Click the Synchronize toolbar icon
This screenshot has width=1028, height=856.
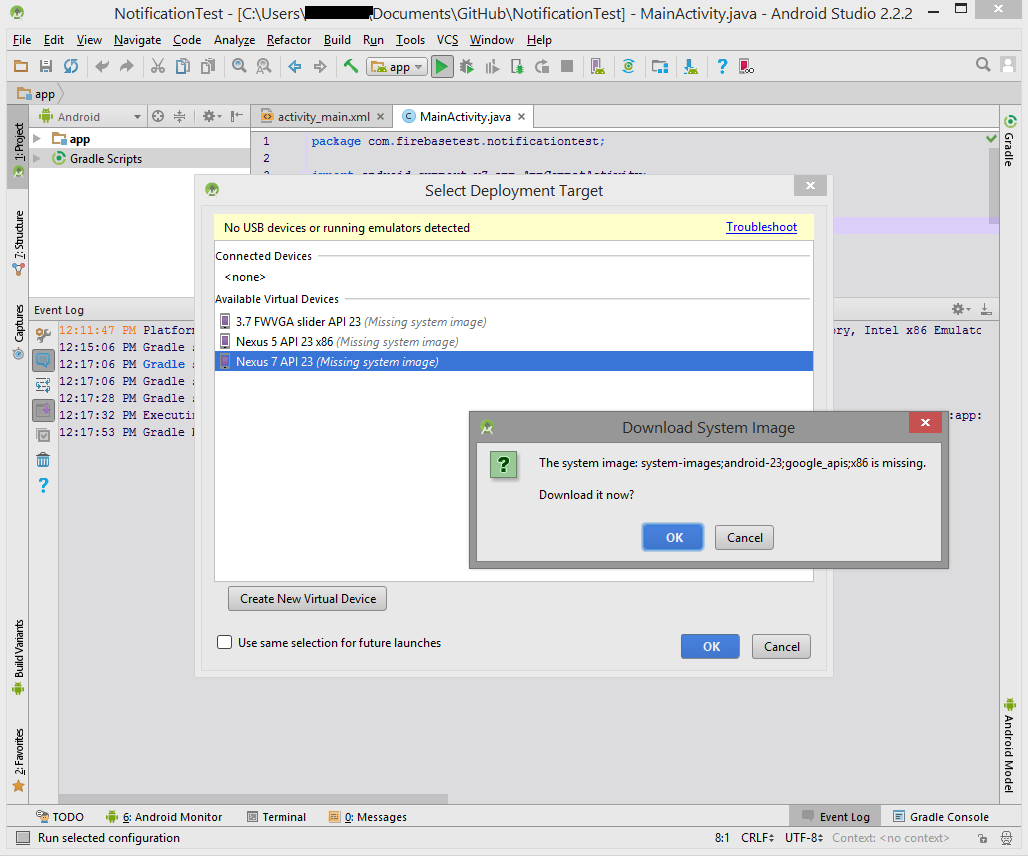coord(71,66)
